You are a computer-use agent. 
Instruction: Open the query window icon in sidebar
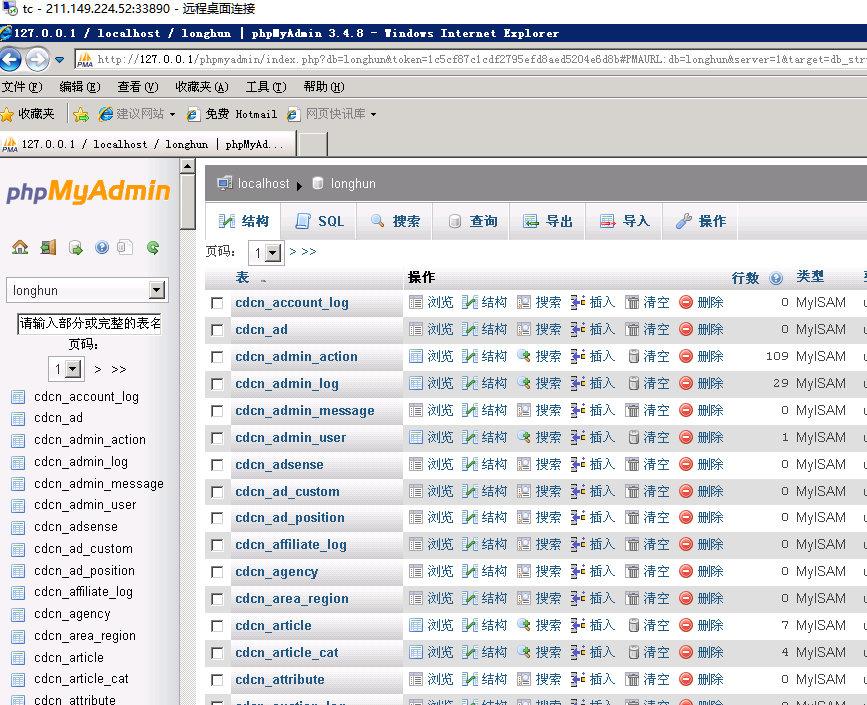[76, 248]
